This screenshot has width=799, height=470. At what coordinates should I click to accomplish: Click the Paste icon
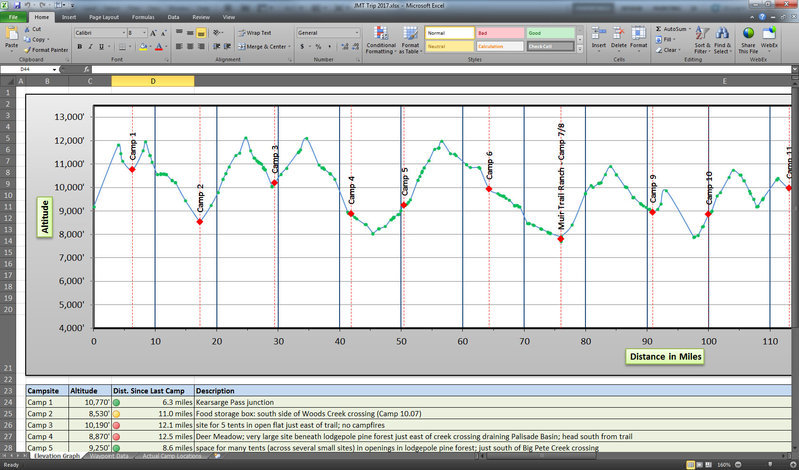(x=11, y=35)
